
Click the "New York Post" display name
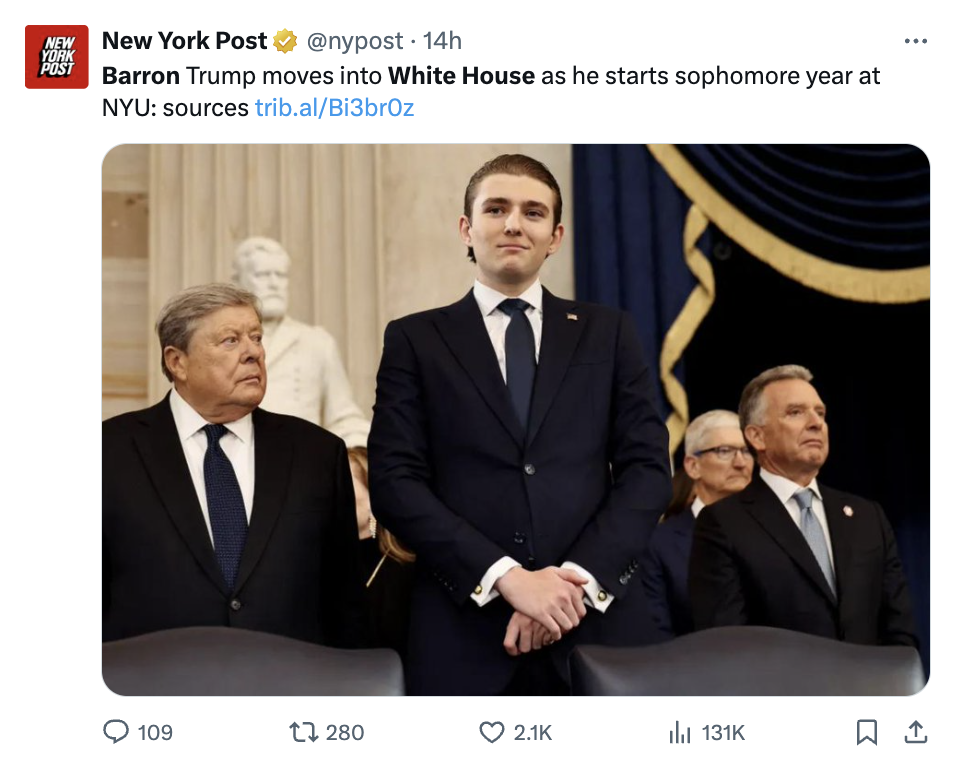tap(184, 41)
